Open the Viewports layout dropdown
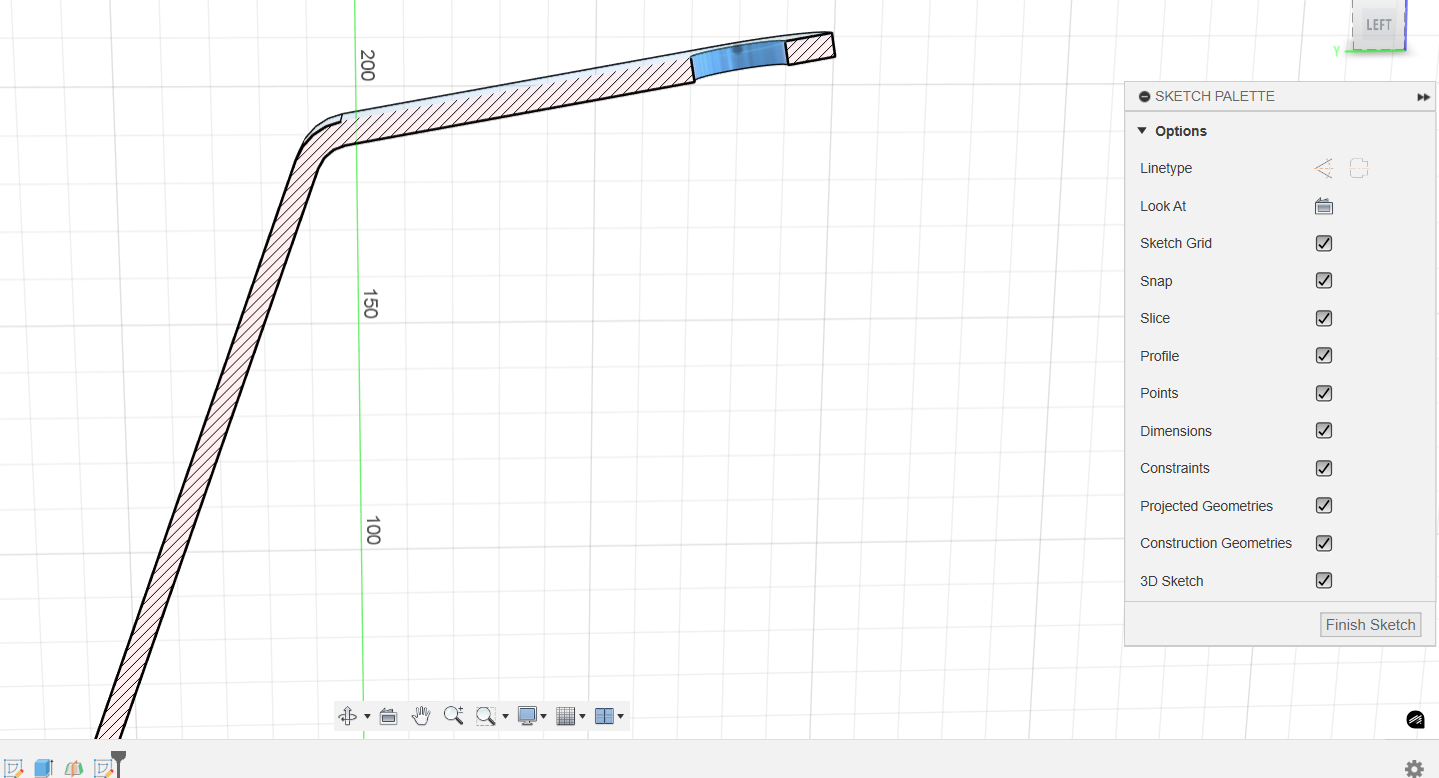Screen dimensions: 1439x778 (609, 716)
